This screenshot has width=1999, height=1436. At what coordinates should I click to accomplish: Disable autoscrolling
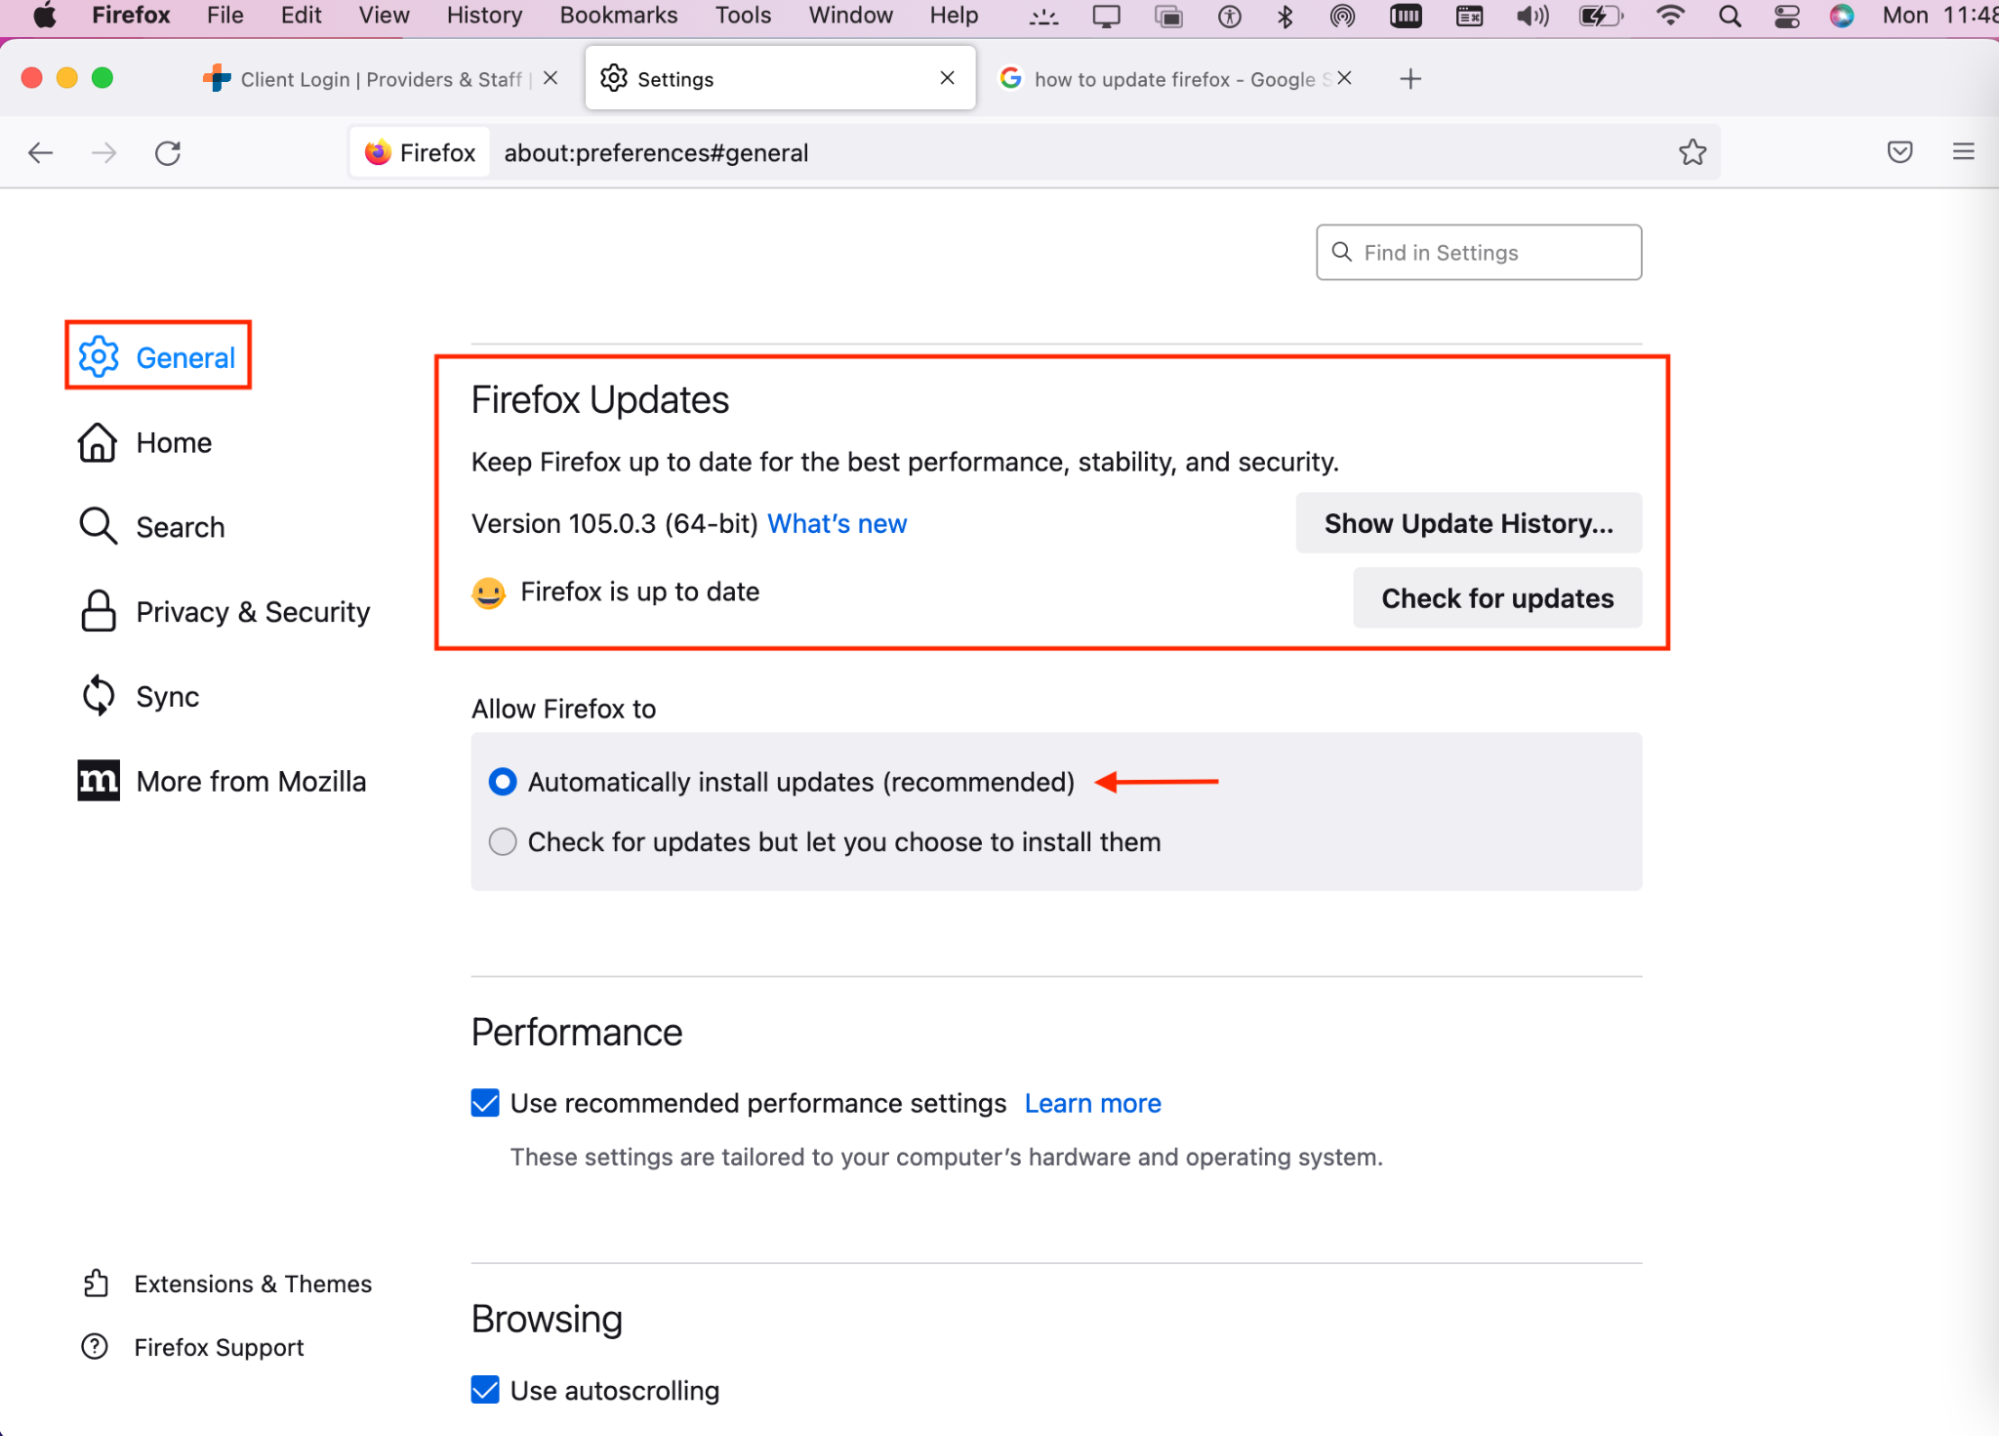tap(484, 1389)
